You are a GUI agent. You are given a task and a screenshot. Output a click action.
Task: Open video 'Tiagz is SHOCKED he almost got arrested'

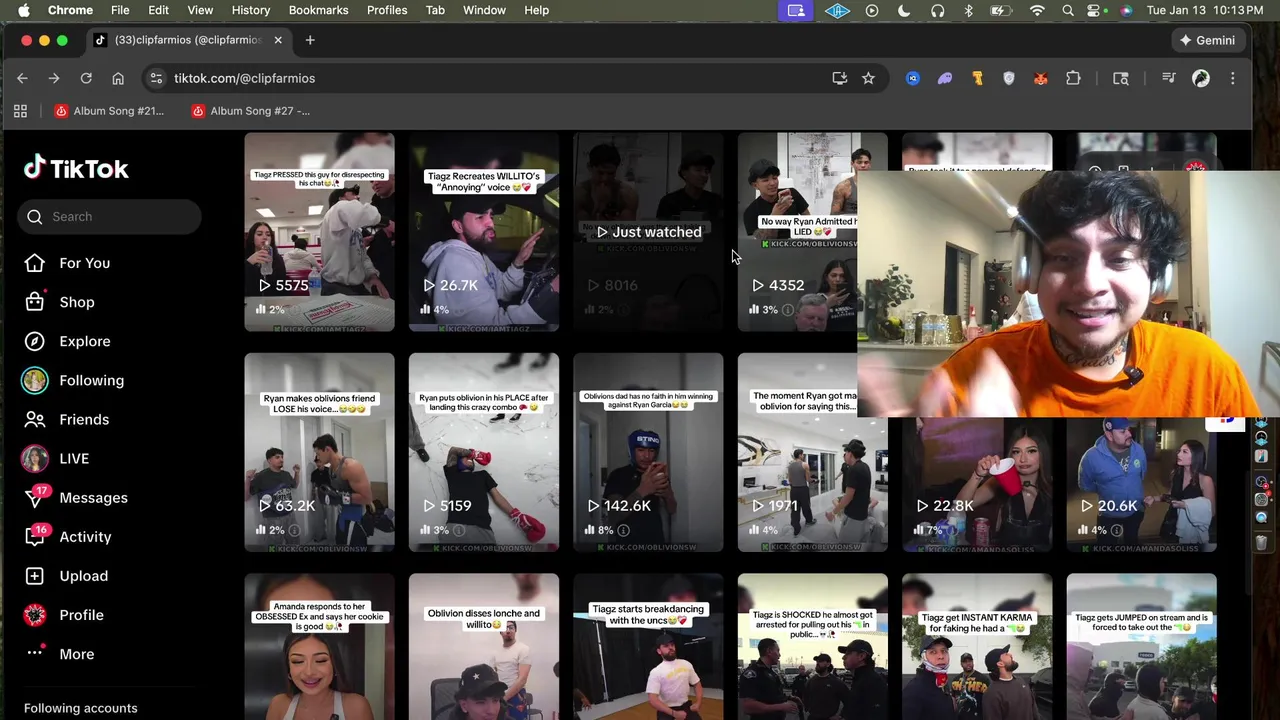[812, 646]
